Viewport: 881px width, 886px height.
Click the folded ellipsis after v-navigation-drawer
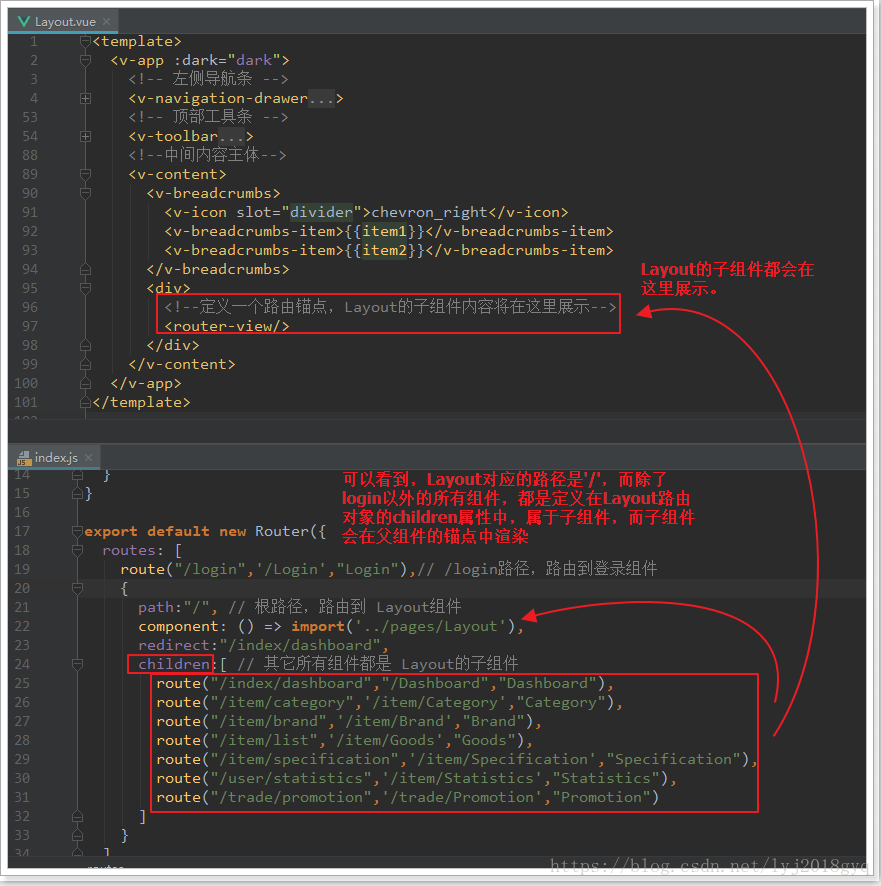coord(322,99)
